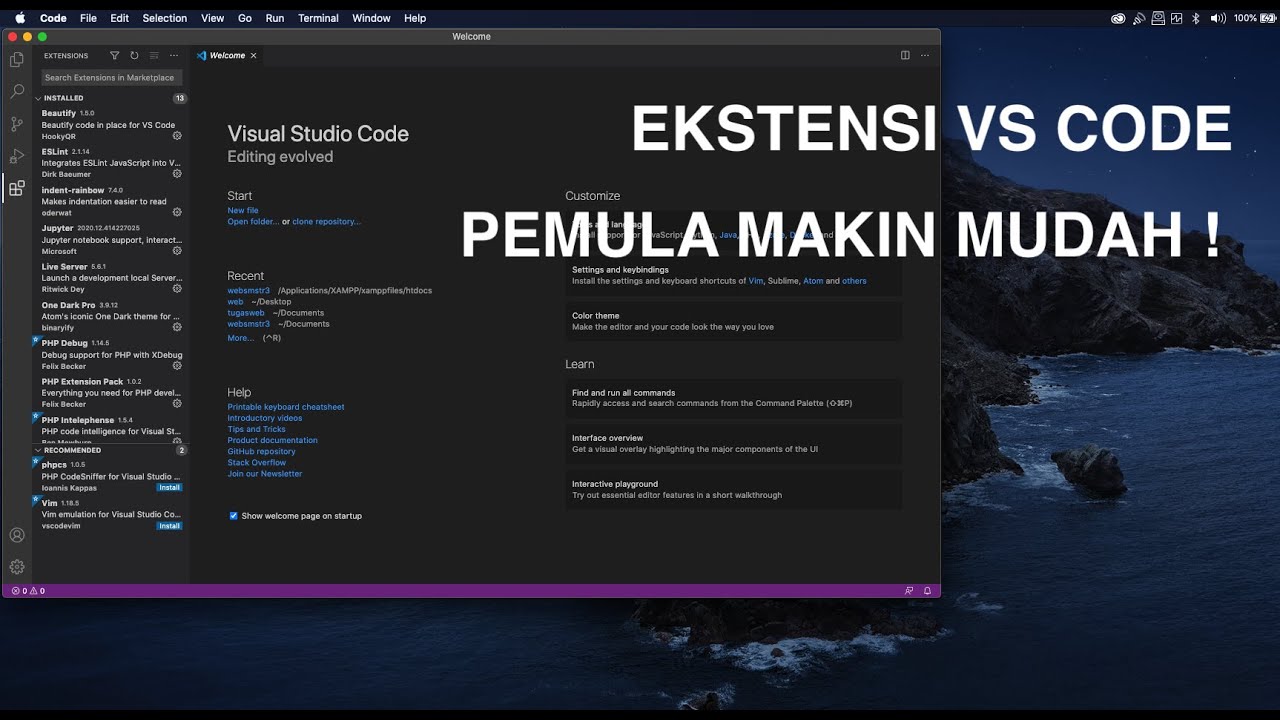Image resolution: width=1280 pixels, height=720 pixels.
Task: Open the File menu
Action: tap(88, 18)
